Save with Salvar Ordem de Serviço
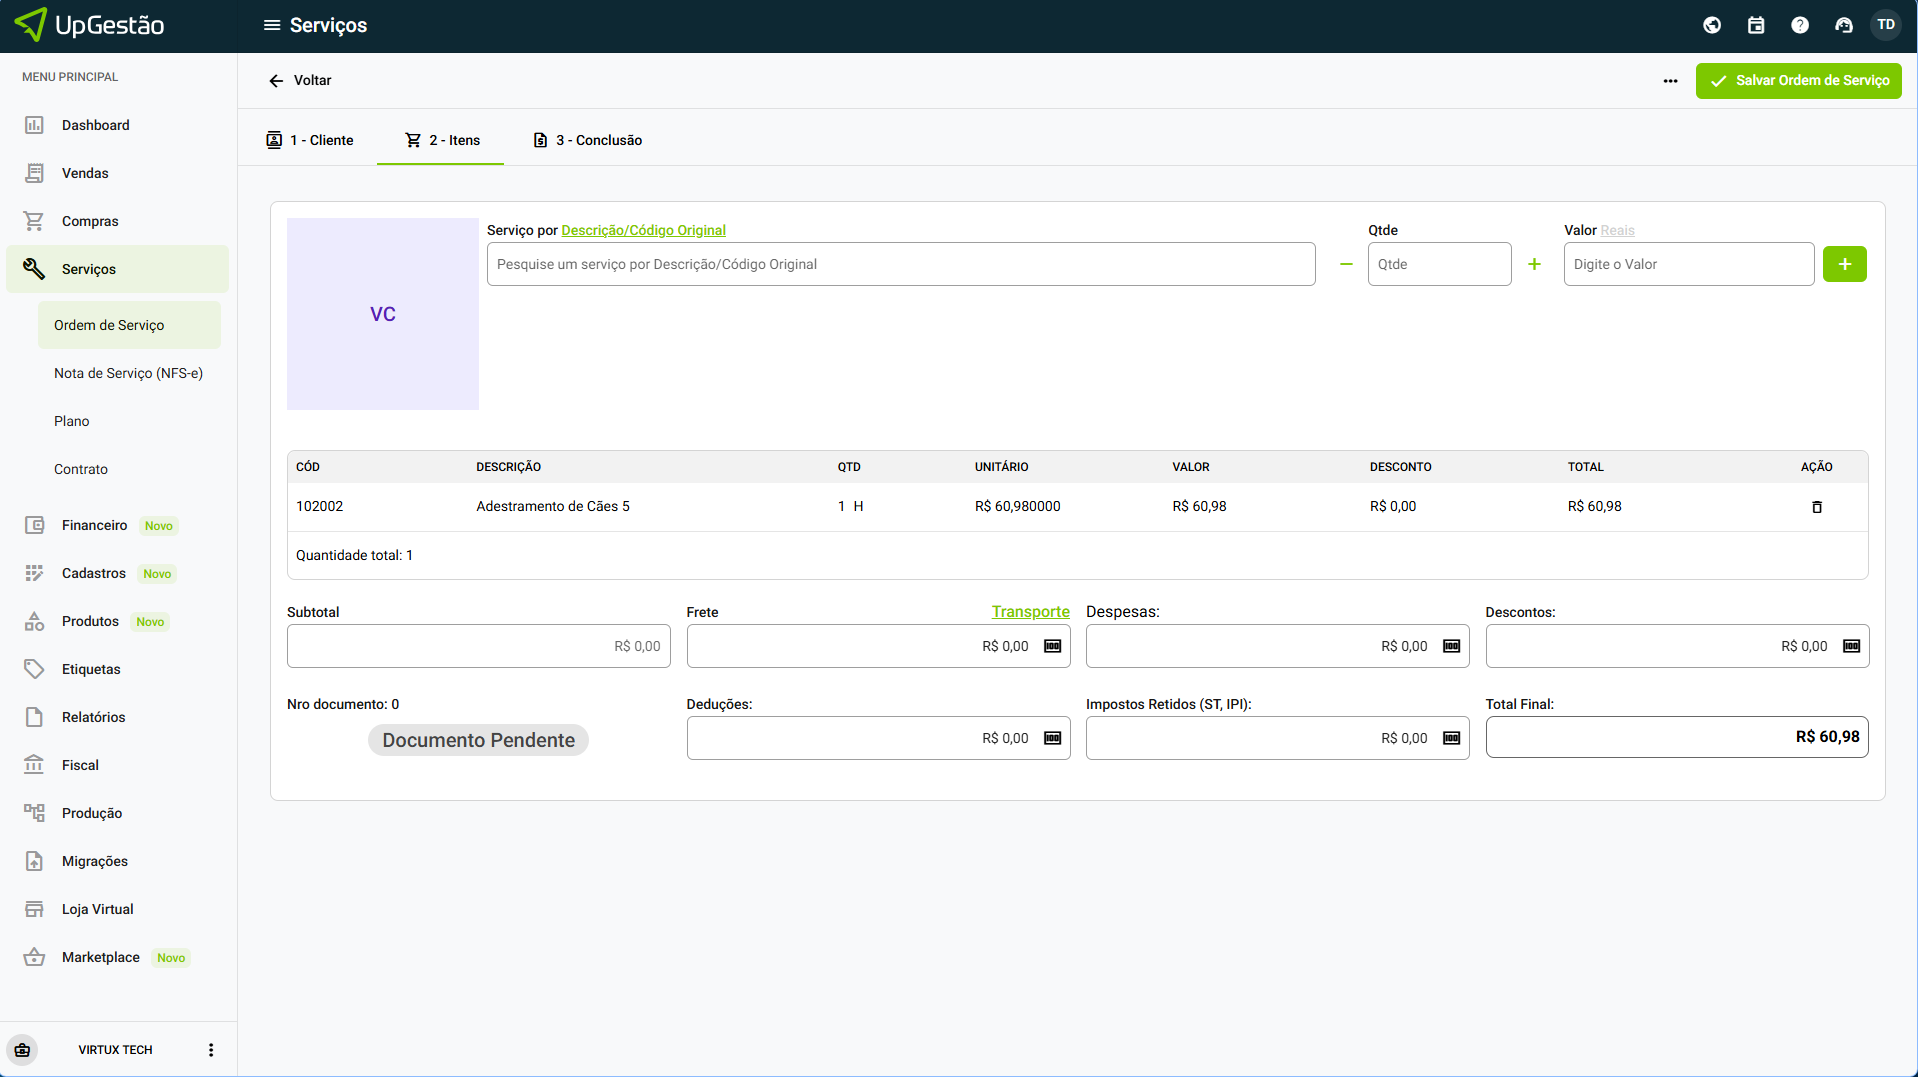The height and width of the screenshot is (1077, 1918). [1798, 81]
